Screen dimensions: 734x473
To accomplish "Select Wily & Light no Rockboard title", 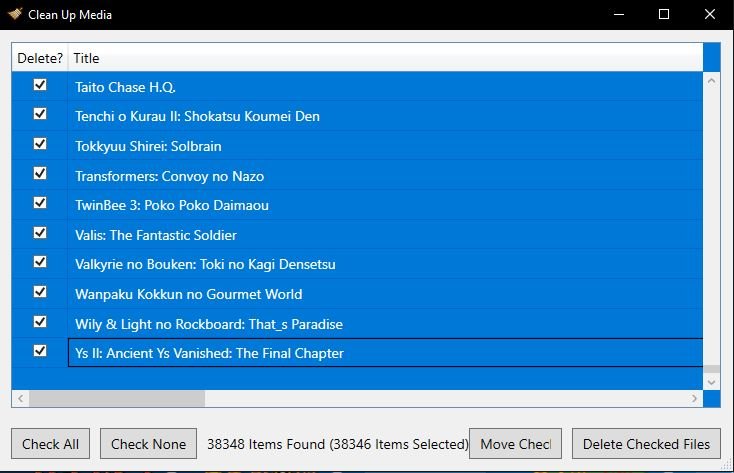I will tap(209, 324).
